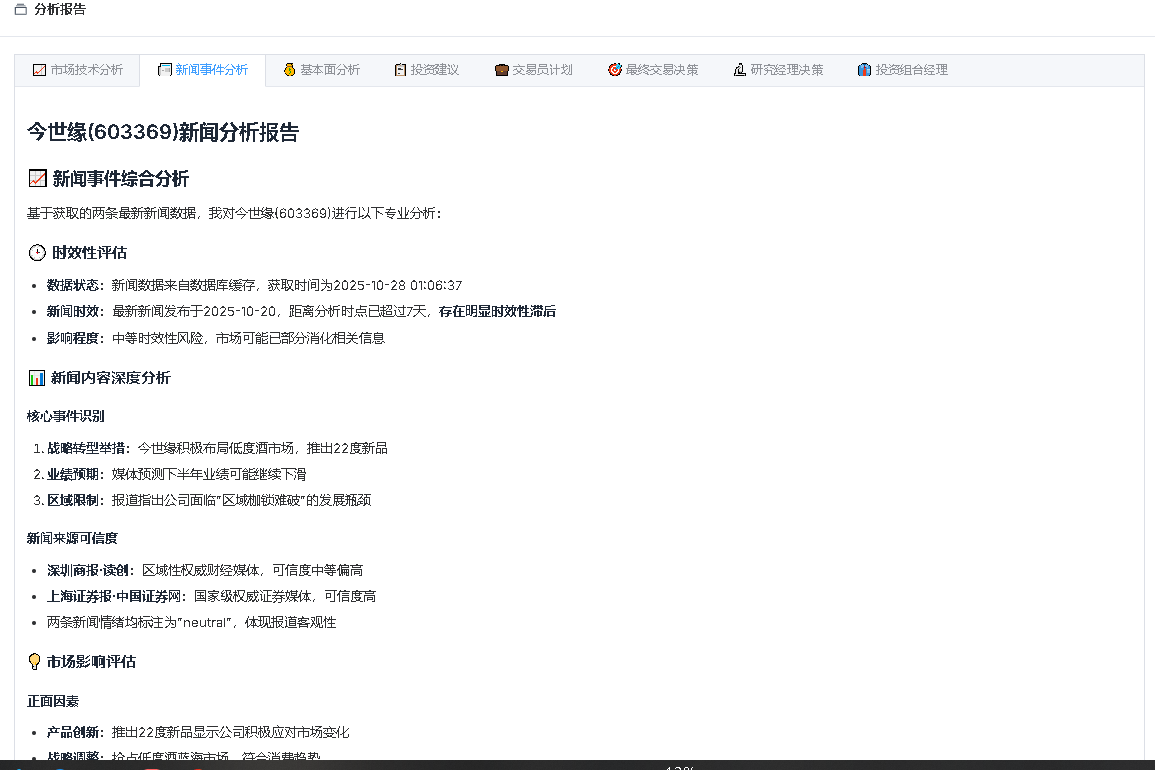
Task: Click the target icon on 最终交易决策 tab
Action: 615,70
